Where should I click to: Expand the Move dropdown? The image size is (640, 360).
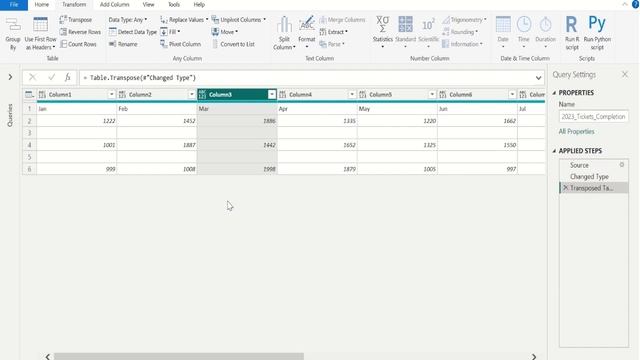tap(225, 32)
